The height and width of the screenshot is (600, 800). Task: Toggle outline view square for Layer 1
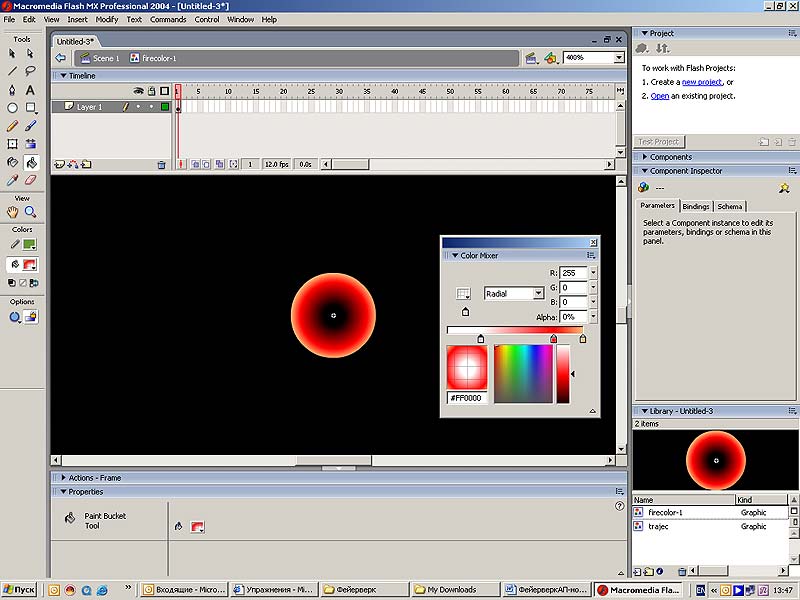coord(164,106)
